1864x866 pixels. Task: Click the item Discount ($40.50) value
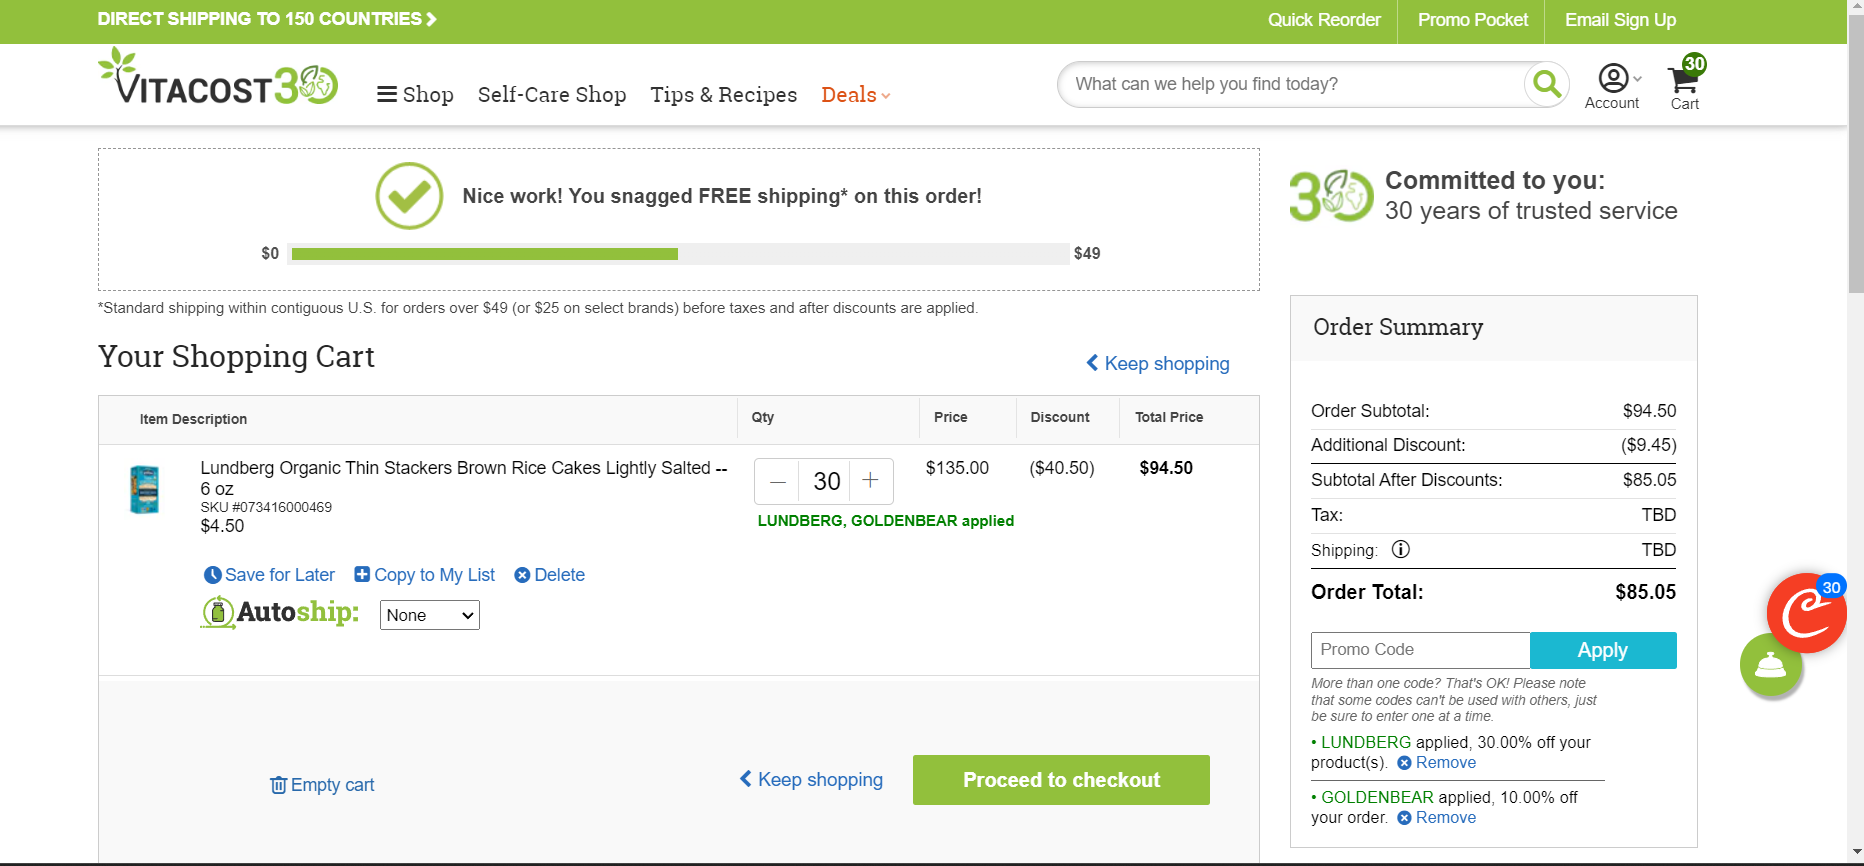click(1062, 468)
